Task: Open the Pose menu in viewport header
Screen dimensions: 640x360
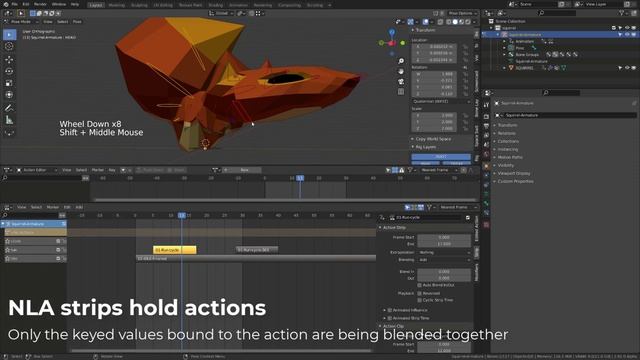Action: point(77,22)
